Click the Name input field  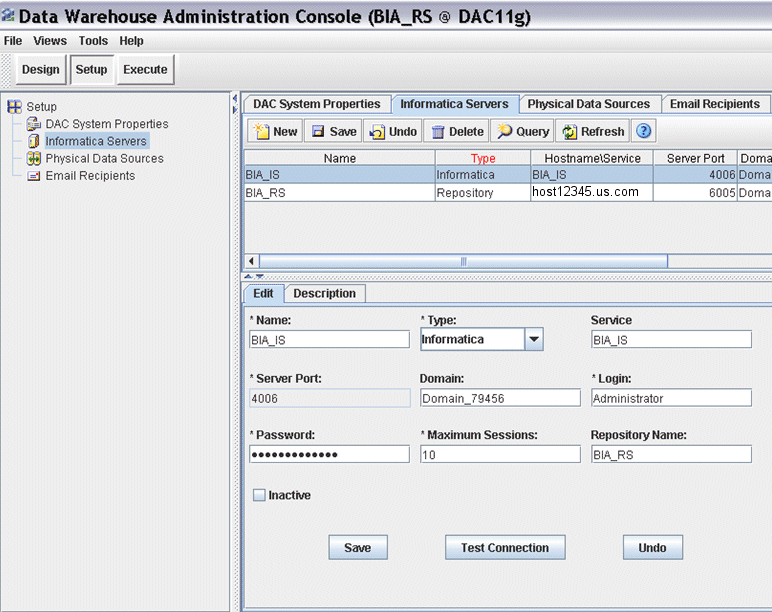329,340
